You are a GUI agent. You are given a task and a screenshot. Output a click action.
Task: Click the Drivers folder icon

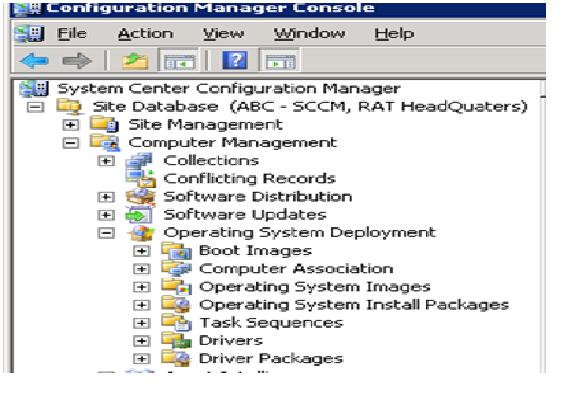[177, 340]
